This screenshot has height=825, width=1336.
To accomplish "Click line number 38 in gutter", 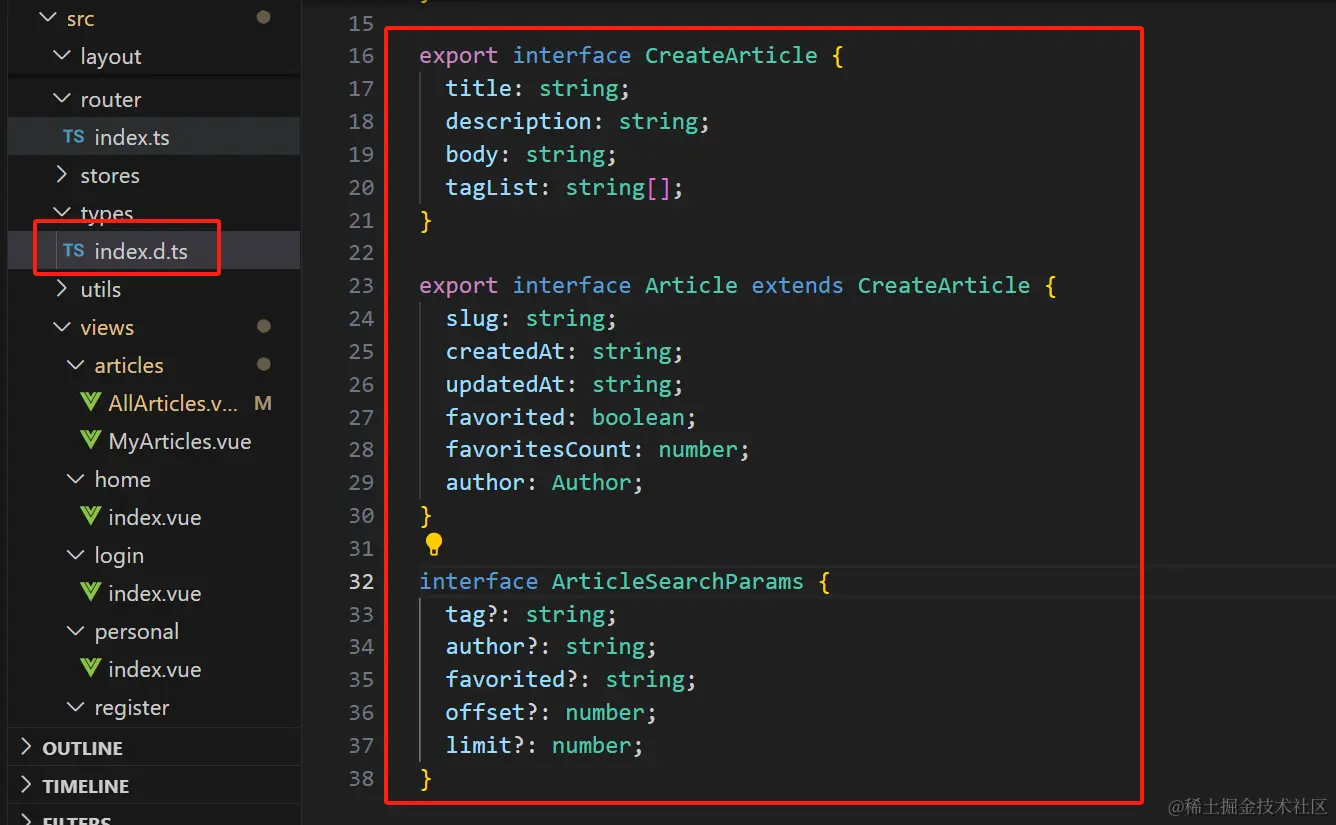I will point(361,779).
